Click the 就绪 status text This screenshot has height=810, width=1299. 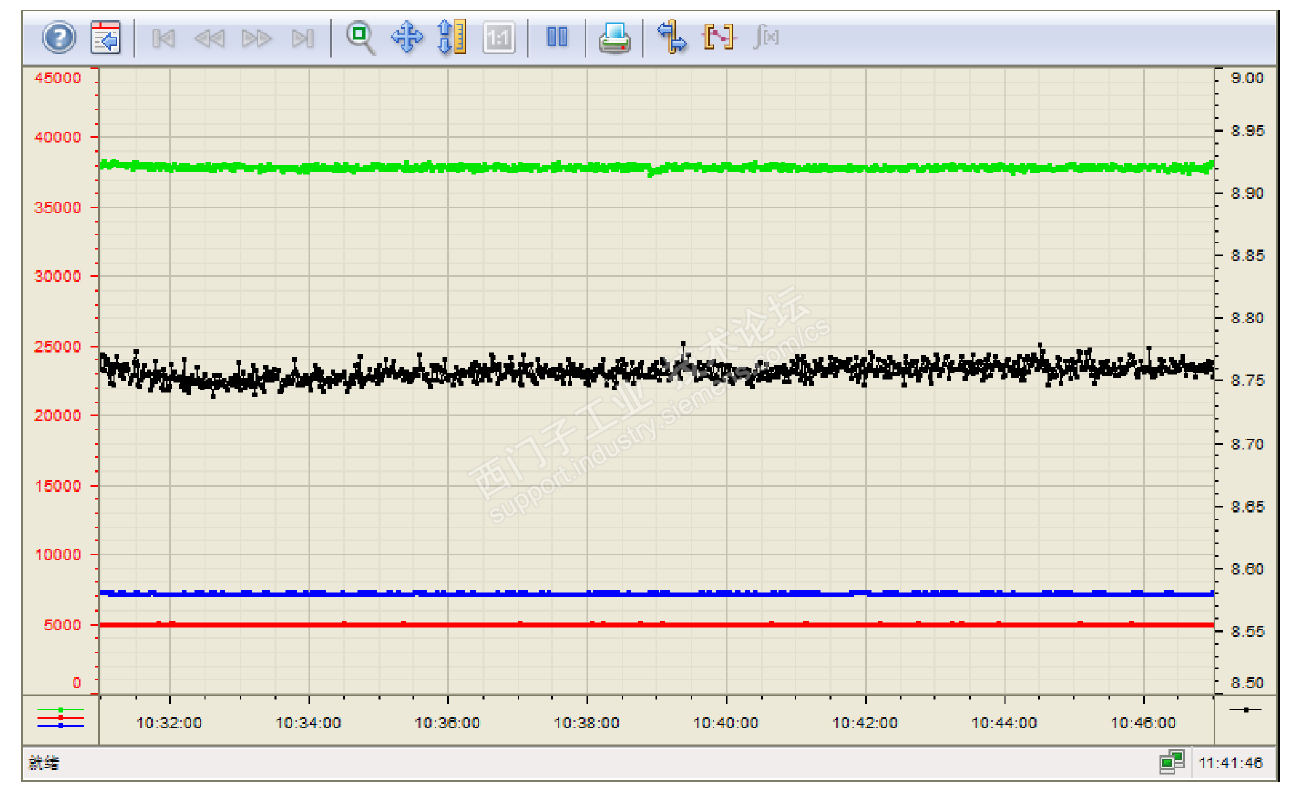[45, 764]
